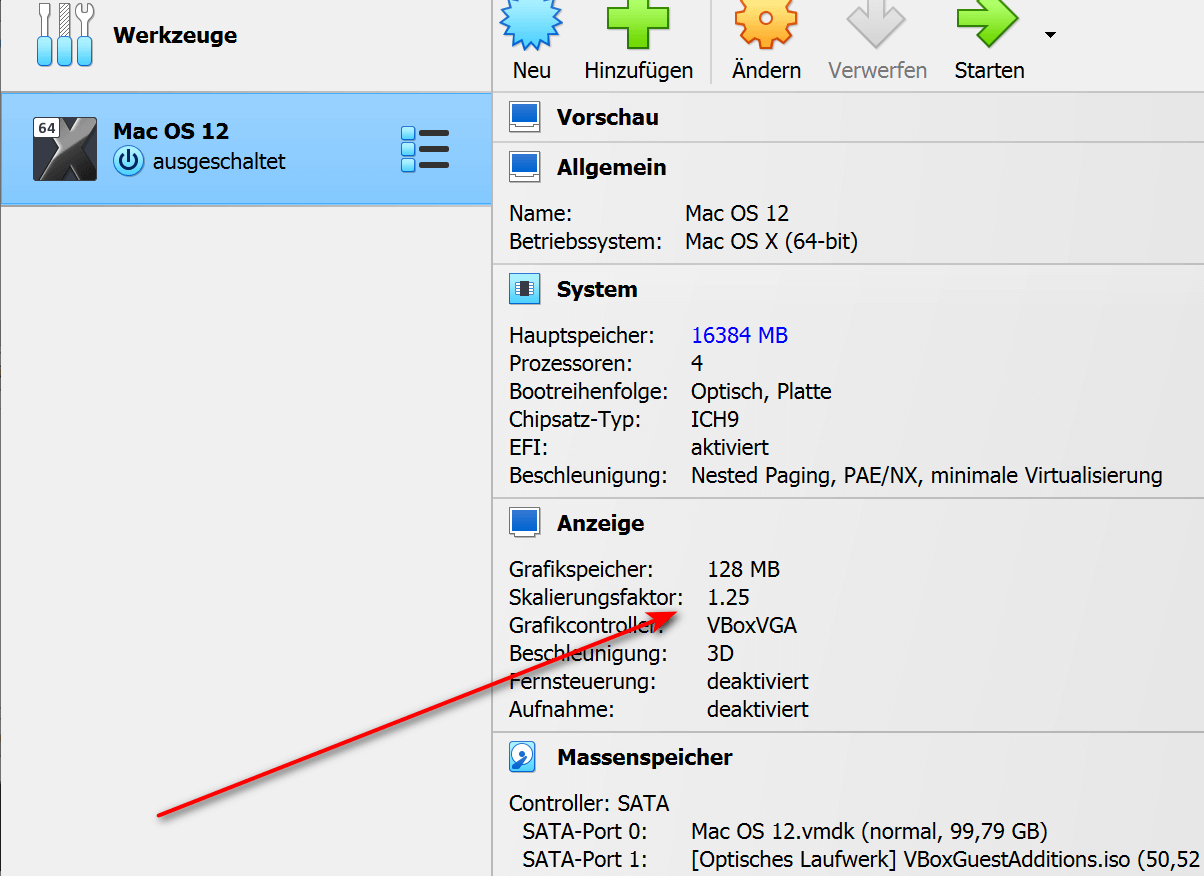This screenshot has height=876, width=1204.
Task: Click the Prozessoren value 4
Action: [x=697, y=363]
